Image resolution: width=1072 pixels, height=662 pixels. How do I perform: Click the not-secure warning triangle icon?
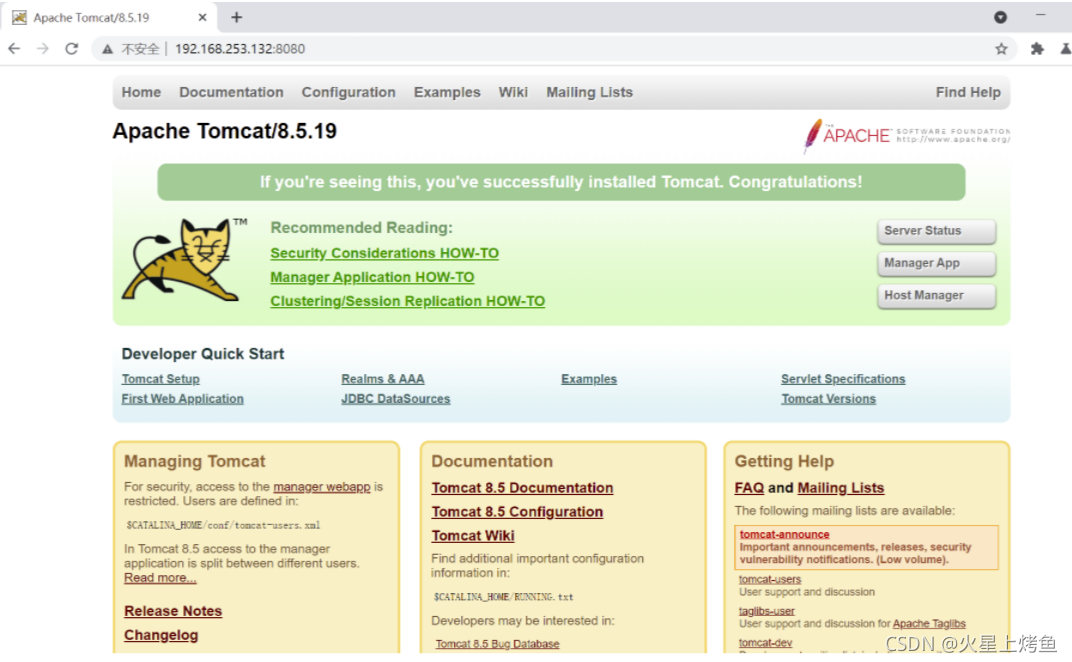107,49
